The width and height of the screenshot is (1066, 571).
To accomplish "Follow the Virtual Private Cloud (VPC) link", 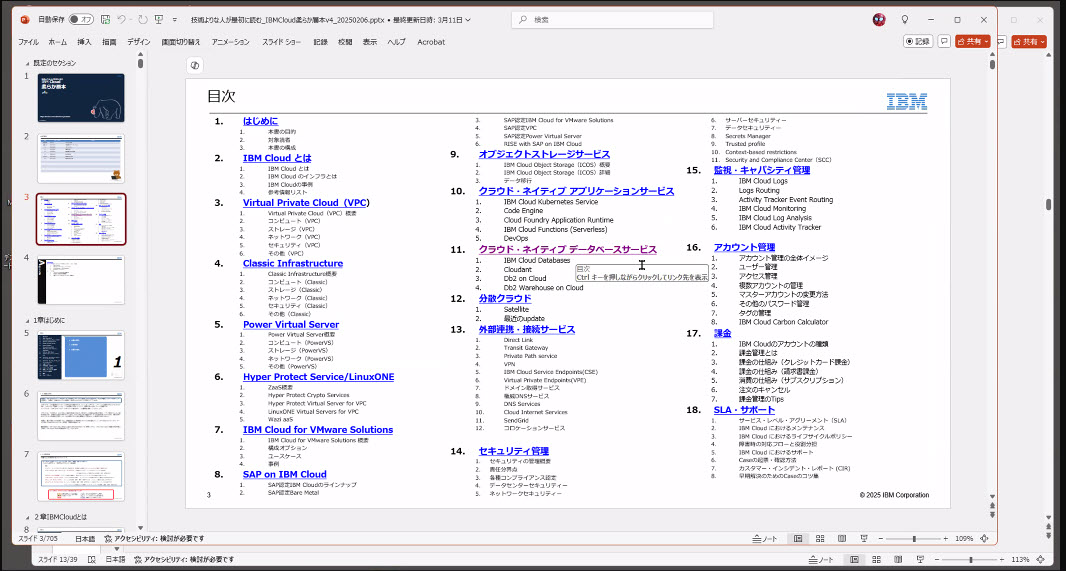I will (306, 203).
